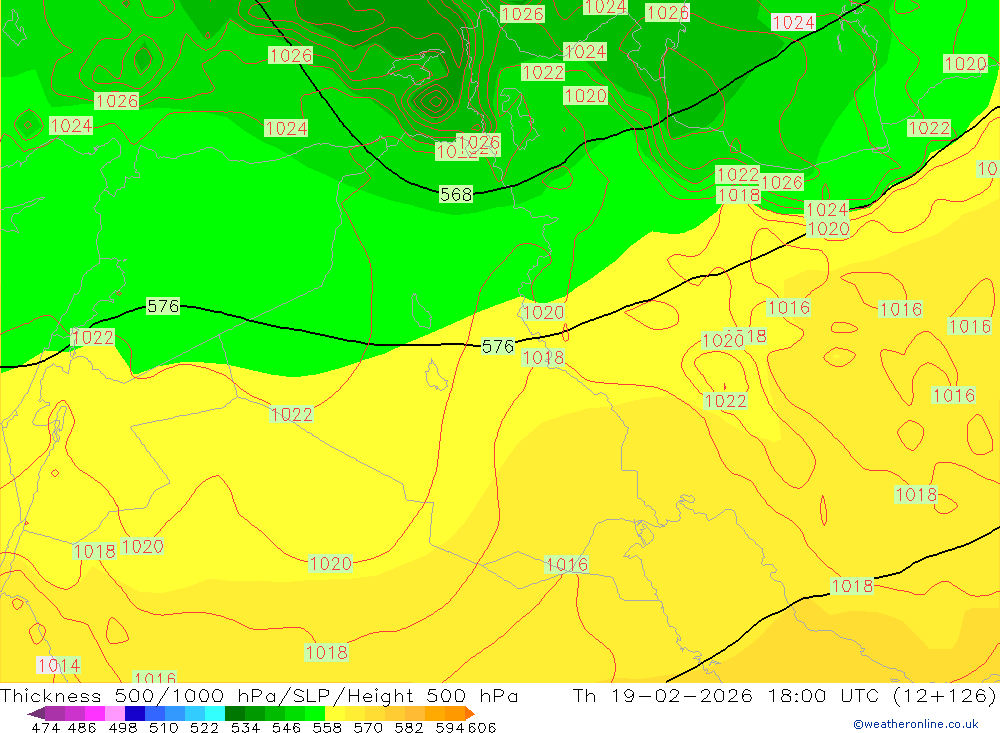
Task: Click the 594 legend value
Action: [x=450, y=728]
